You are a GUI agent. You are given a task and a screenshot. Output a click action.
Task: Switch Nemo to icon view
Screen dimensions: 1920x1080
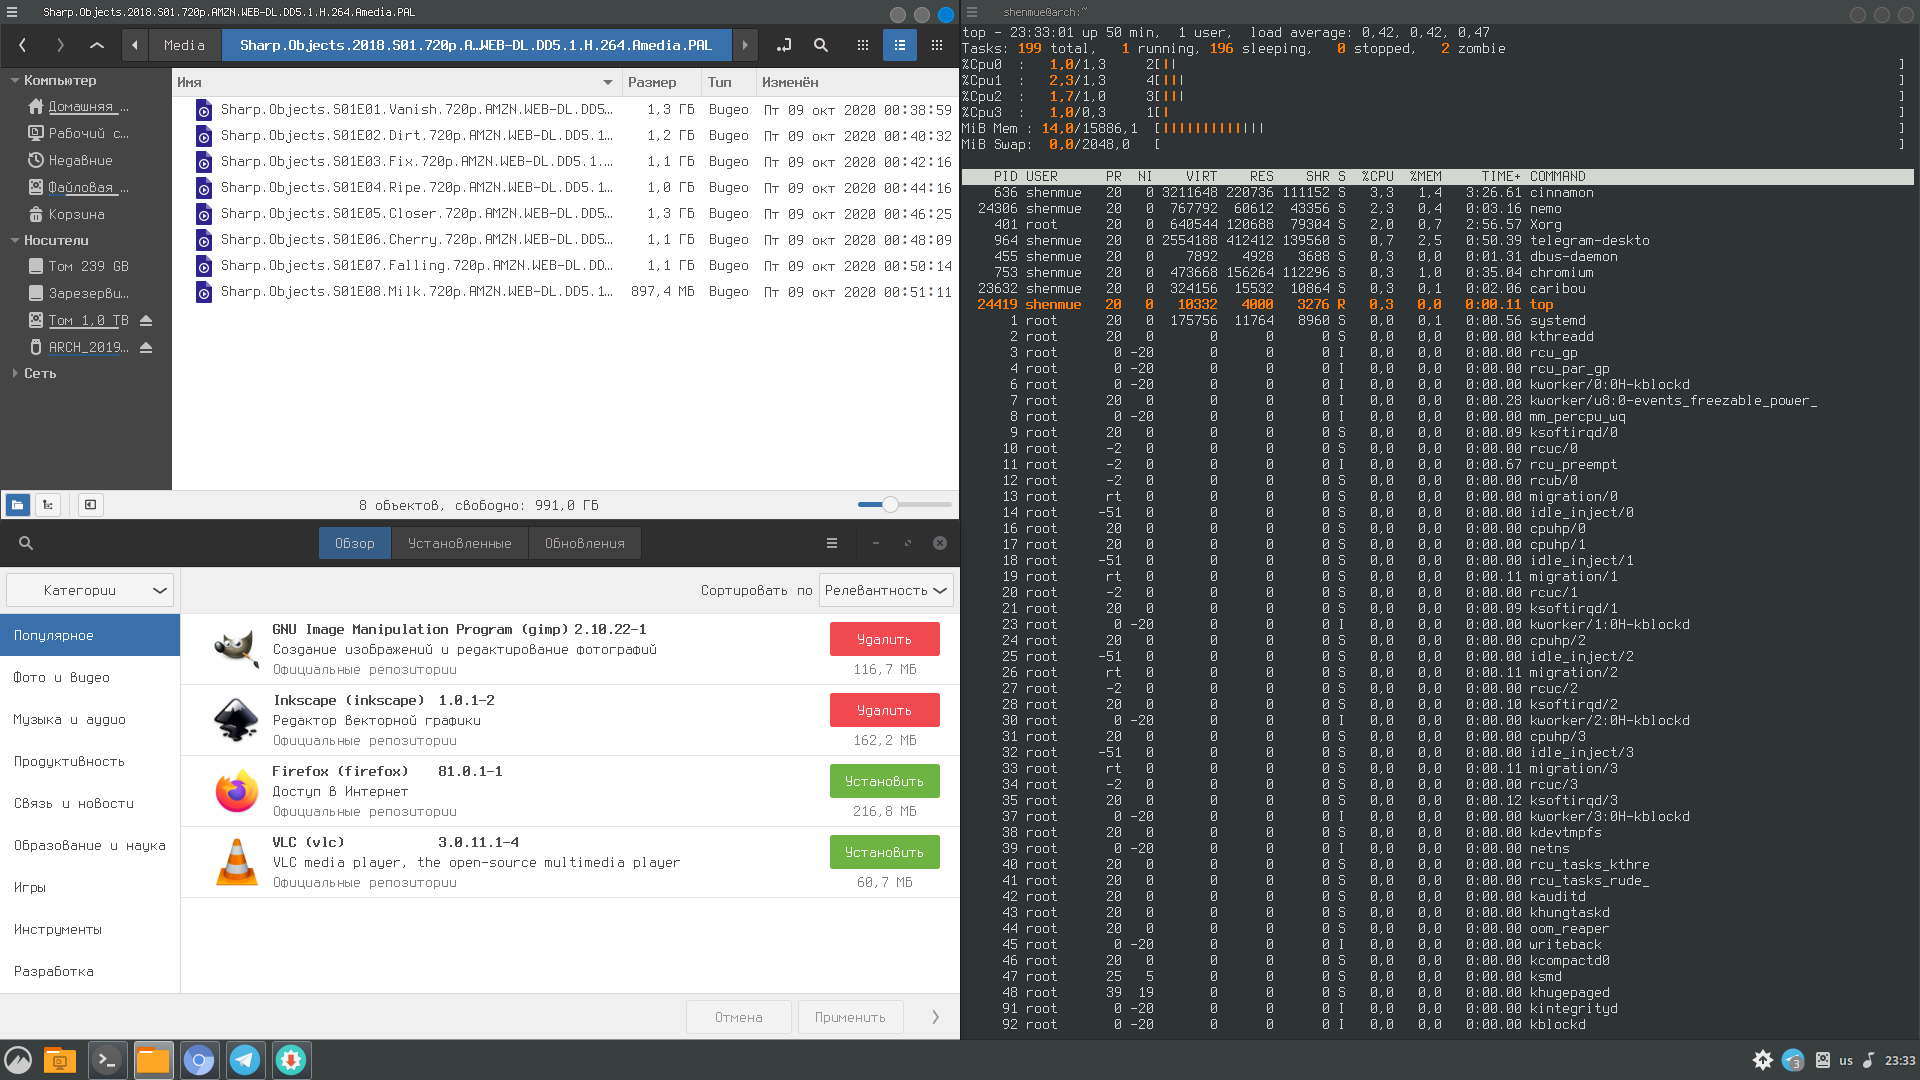click(863, 45)
